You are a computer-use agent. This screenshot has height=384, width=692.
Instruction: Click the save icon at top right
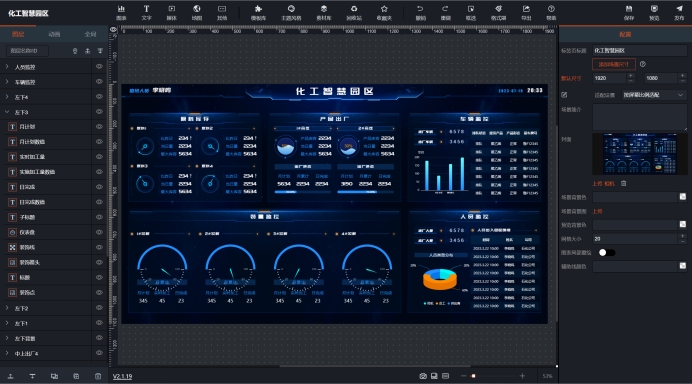click(629, 12)
